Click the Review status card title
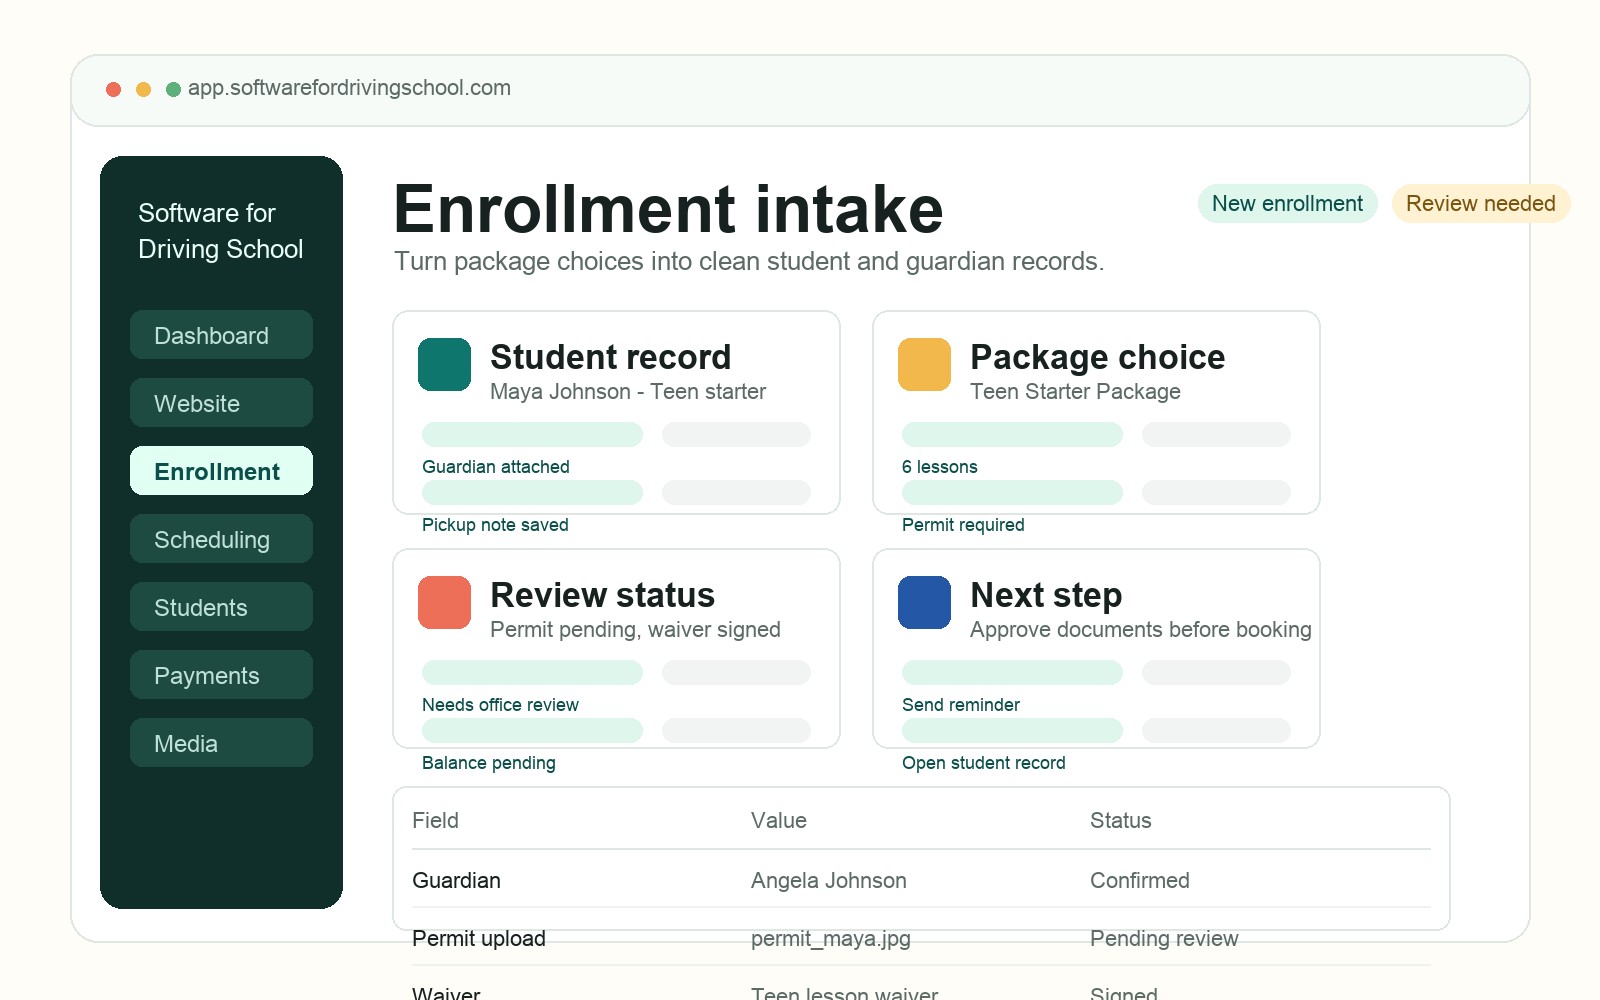The height and width of the screenshot is (1000, 1600). coord(602,595)
